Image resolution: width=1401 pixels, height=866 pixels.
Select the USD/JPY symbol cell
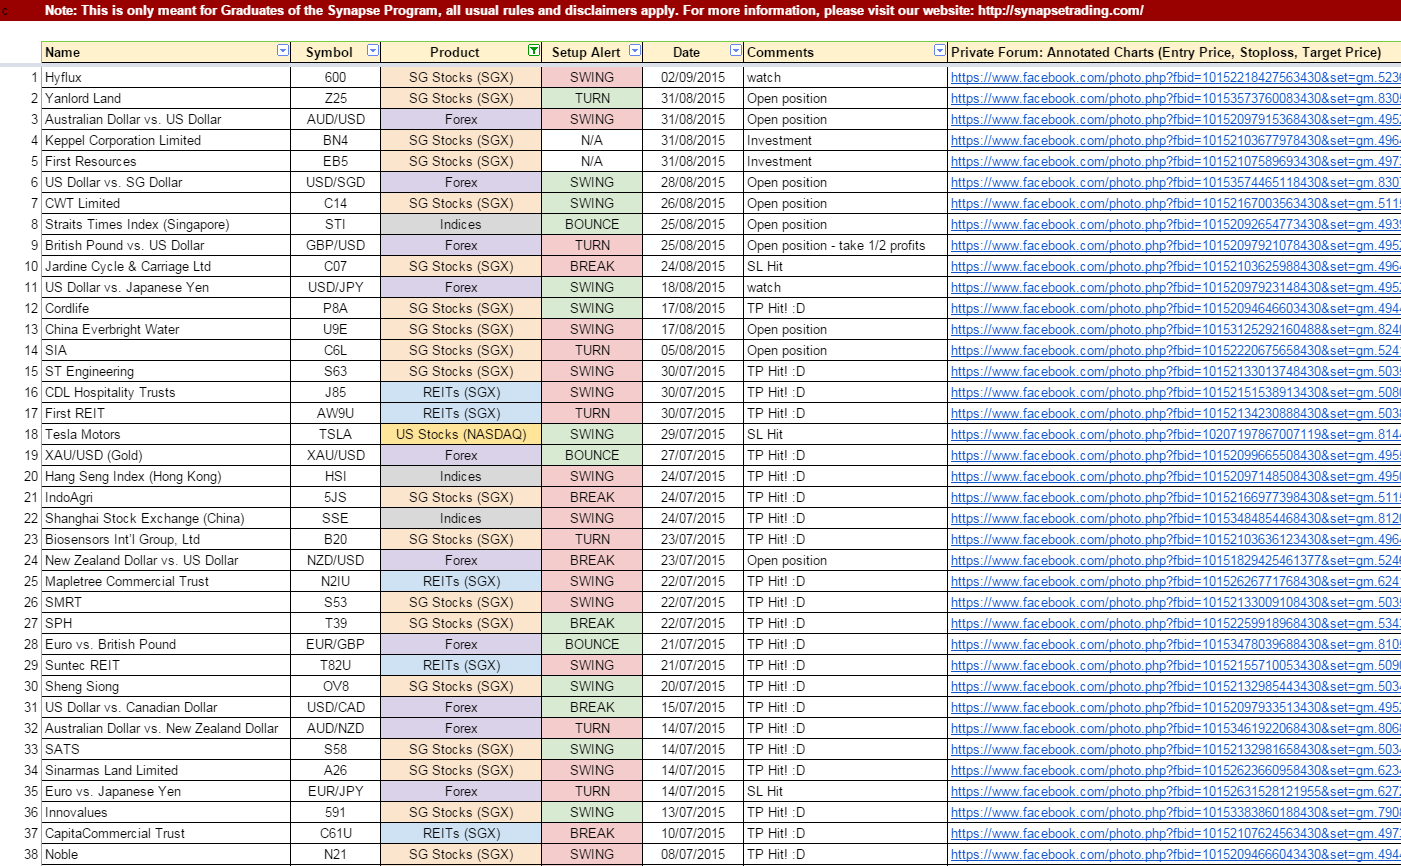335,287
